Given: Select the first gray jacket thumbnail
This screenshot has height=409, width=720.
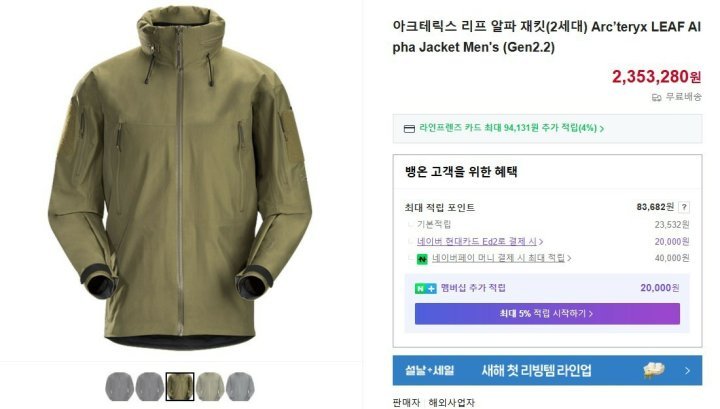Looking at the screenshot, I should point(119,387).
